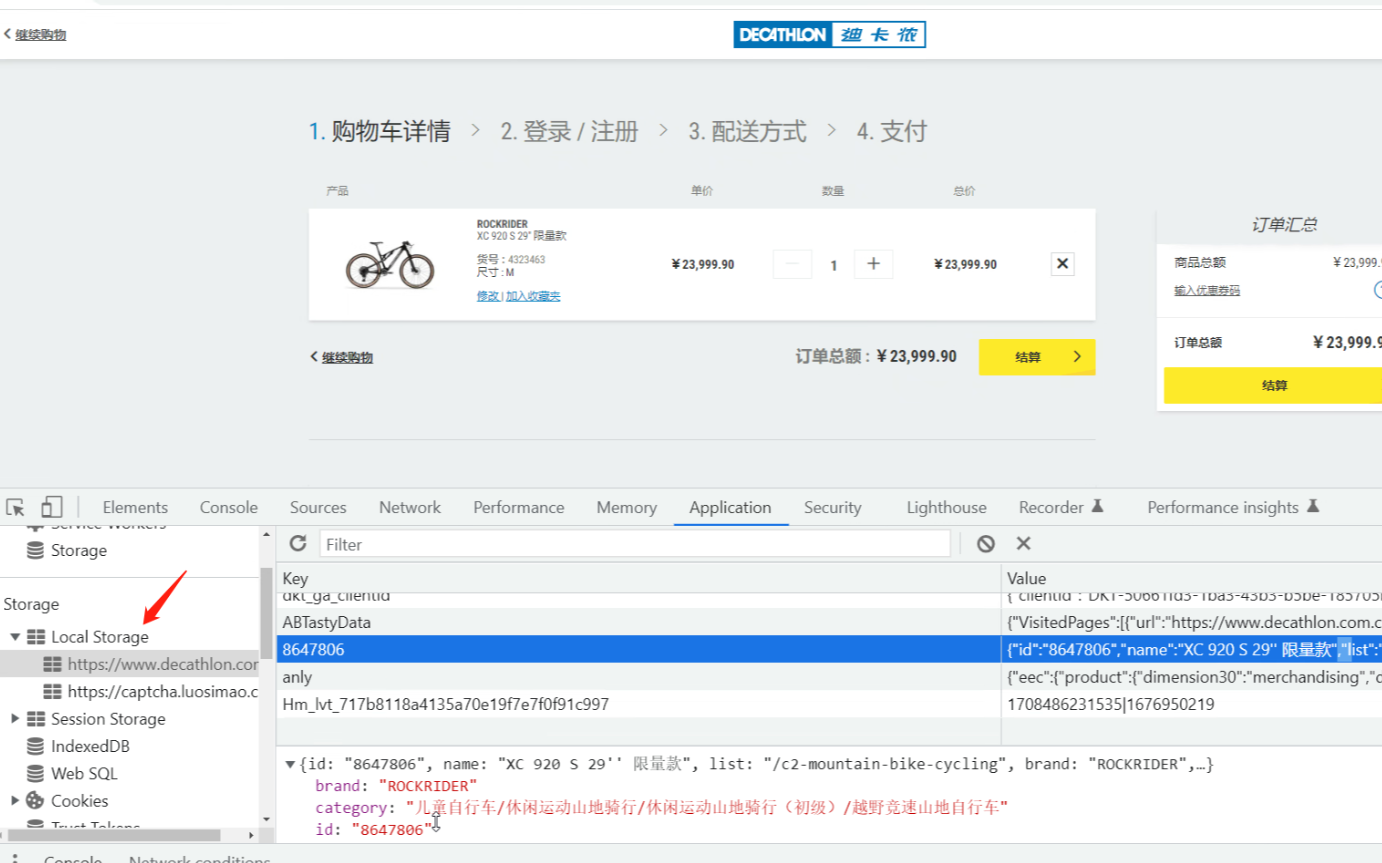Viewport: 1382px width, 863px height.
Task: Open the Security tab
Action: tap(832, 507)
